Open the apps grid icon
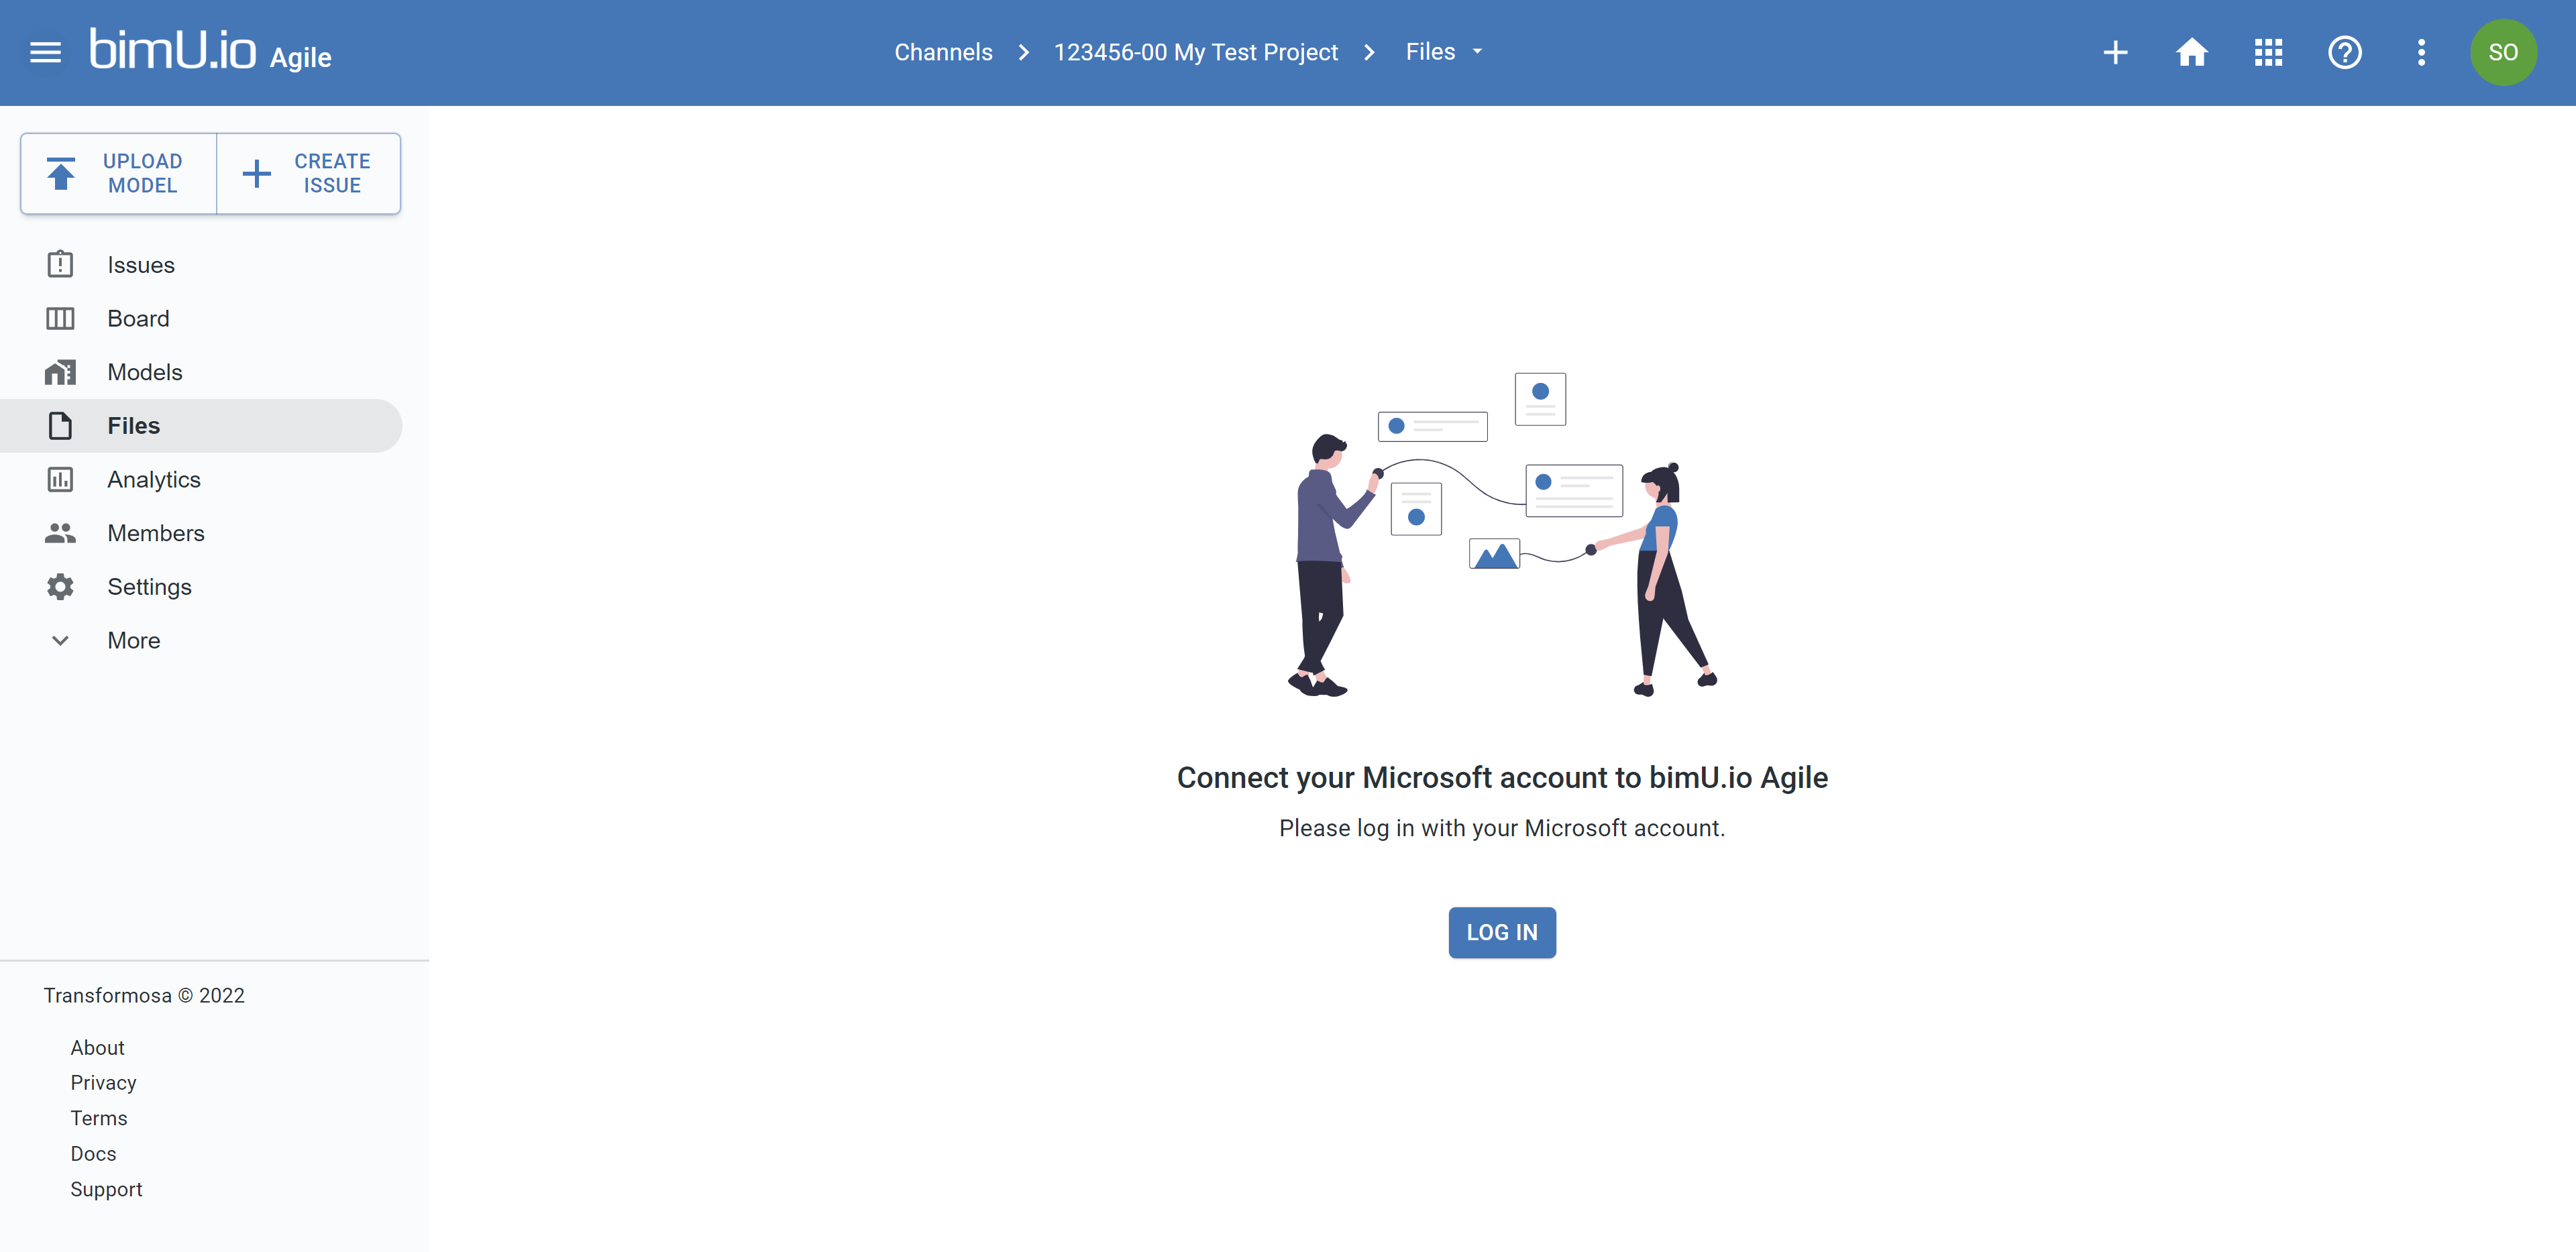 pyautogui.click(x=2268, y=52)
